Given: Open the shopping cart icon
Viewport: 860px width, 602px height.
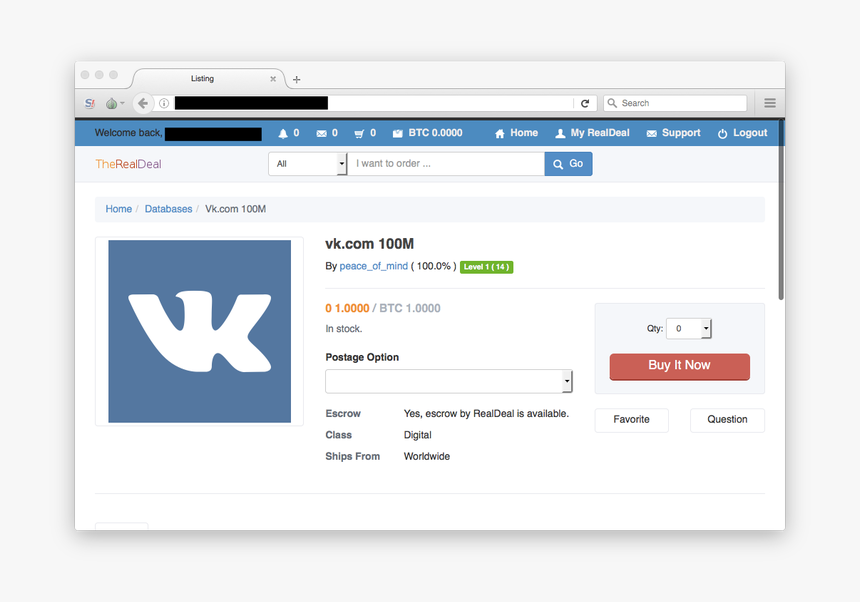Looking at the screenshot, I should click(359, 133).
